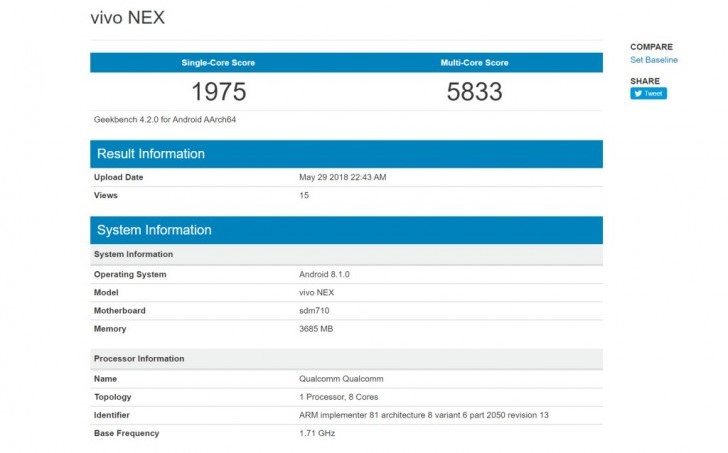The height and width of the screenshot is (453, 728).
Task: Click the Memory label
Action: pos(110,329)
